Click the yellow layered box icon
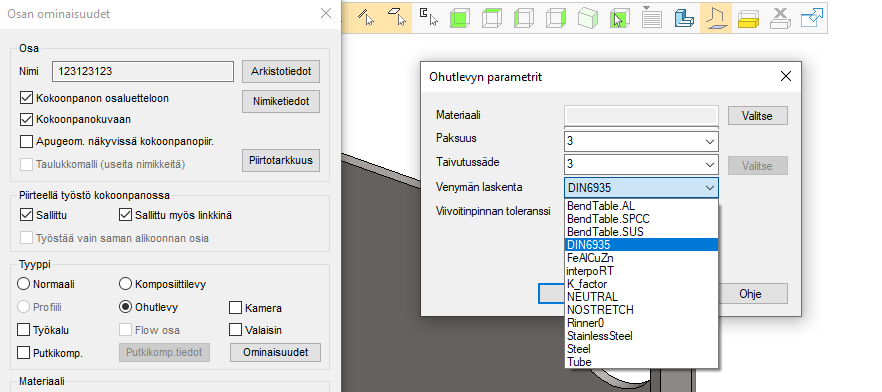Image resolution: width=882 pixels, height=392 pixels. click(748, 19)
